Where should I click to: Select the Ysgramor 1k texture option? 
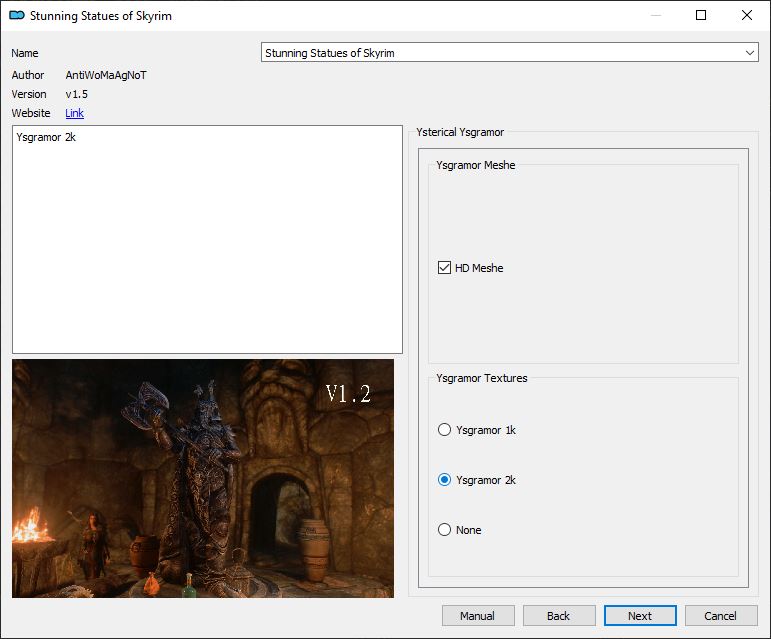(x=444, y=430)
